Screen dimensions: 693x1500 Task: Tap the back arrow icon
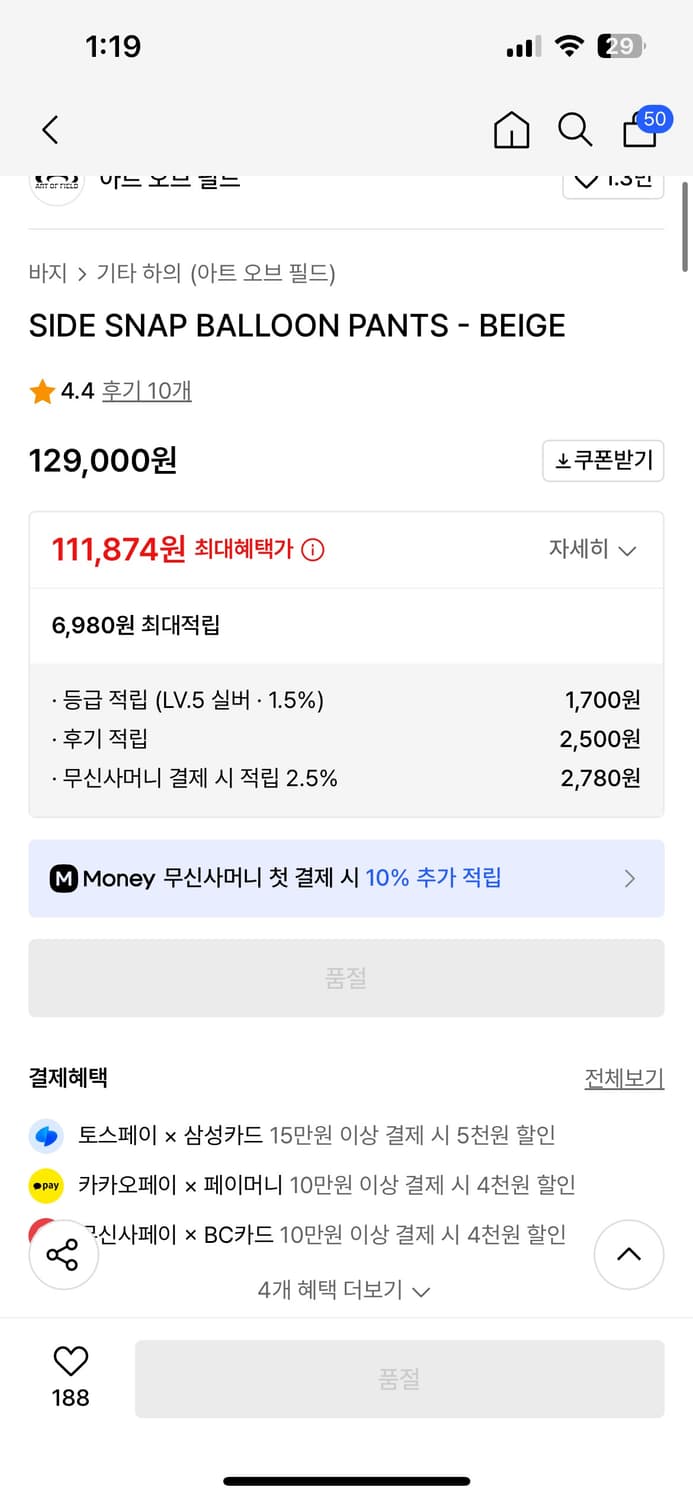point(50,130)
